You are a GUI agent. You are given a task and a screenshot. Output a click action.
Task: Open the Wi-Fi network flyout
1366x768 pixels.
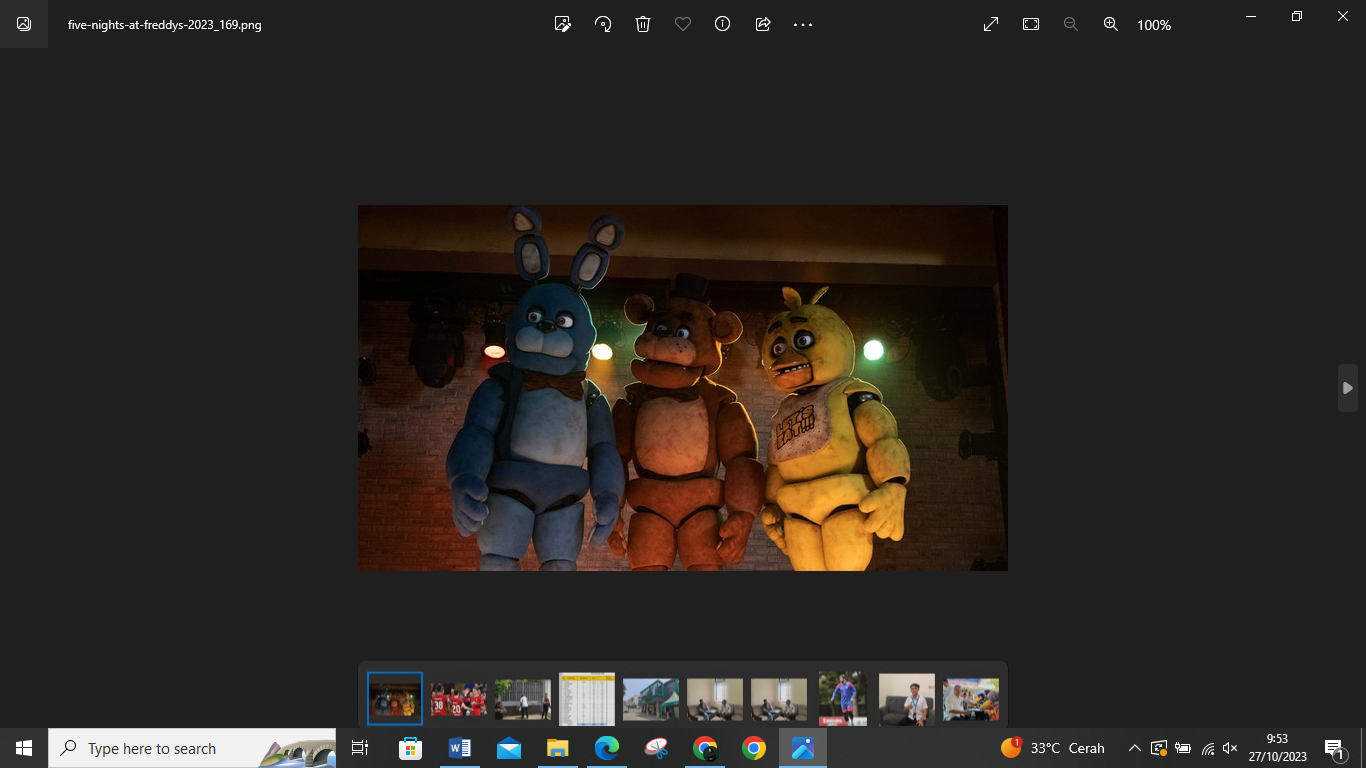[1208, 748]
